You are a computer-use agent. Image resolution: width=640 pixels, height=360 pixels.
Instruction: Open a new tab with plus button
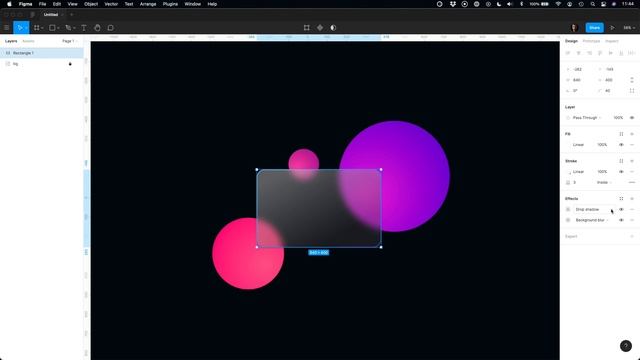[71, 15]
